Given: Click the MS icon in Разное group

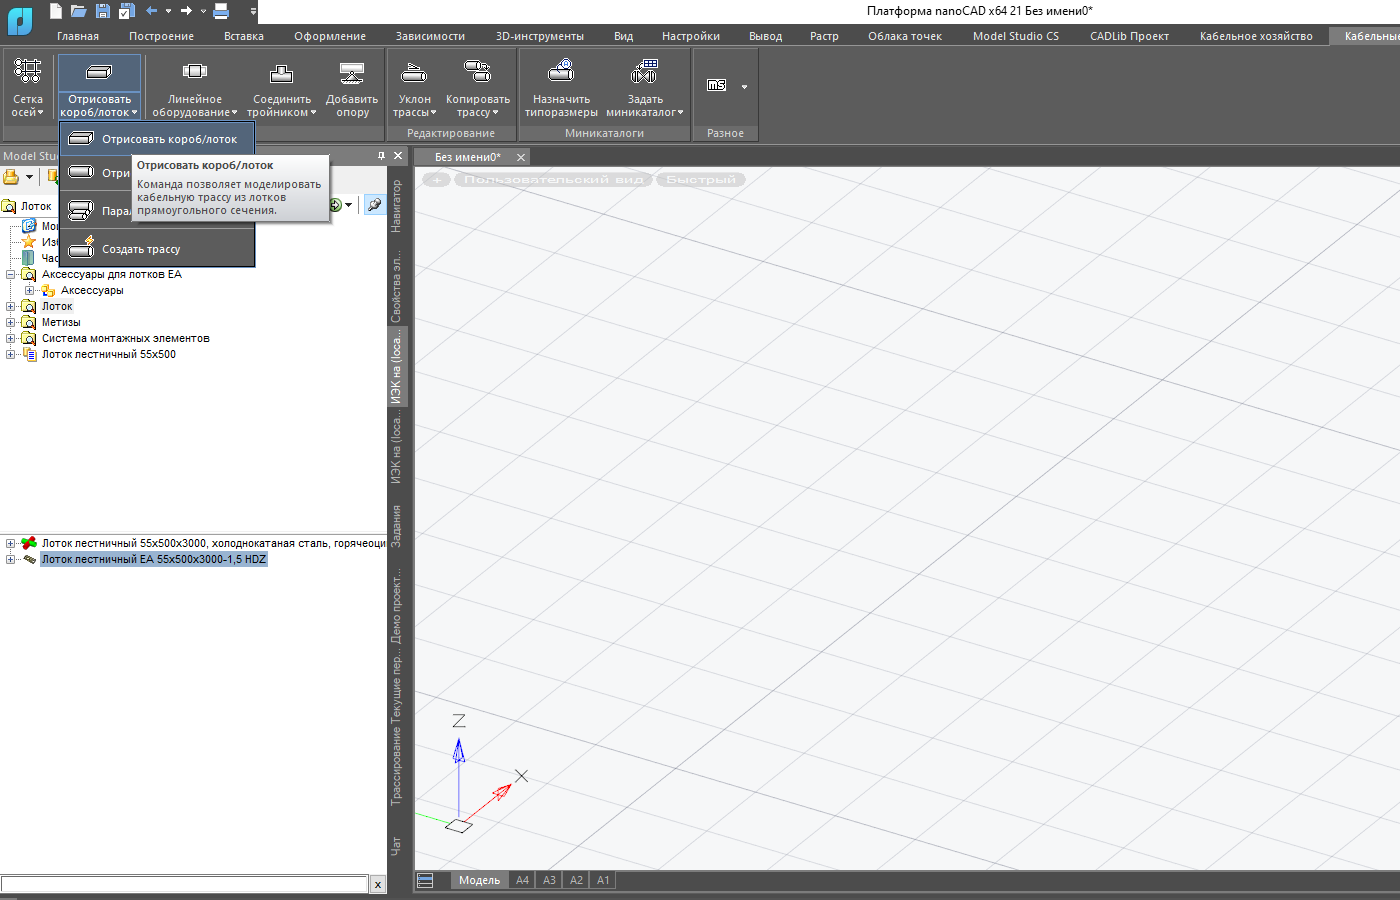Looking at the screenshot, I should tap(717, 86).
